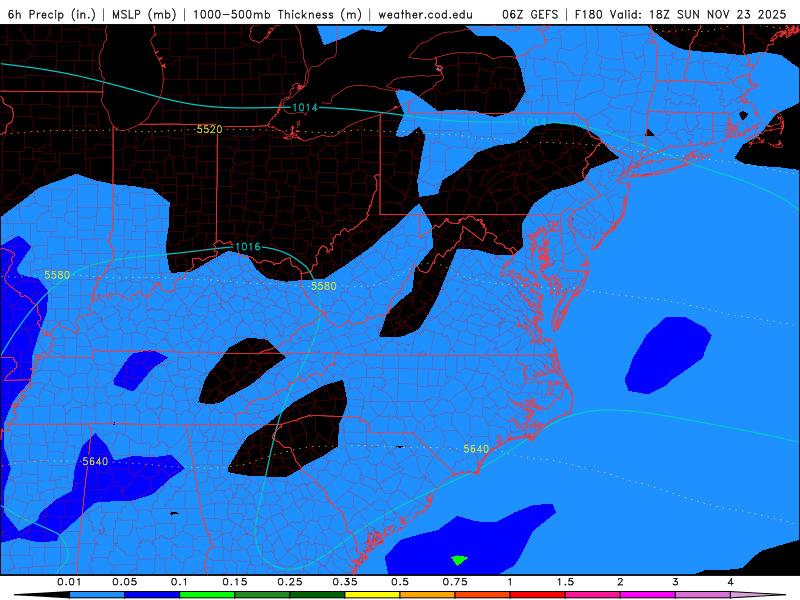Click the red-orange 0.75 legend swatch

click(483, 595)
